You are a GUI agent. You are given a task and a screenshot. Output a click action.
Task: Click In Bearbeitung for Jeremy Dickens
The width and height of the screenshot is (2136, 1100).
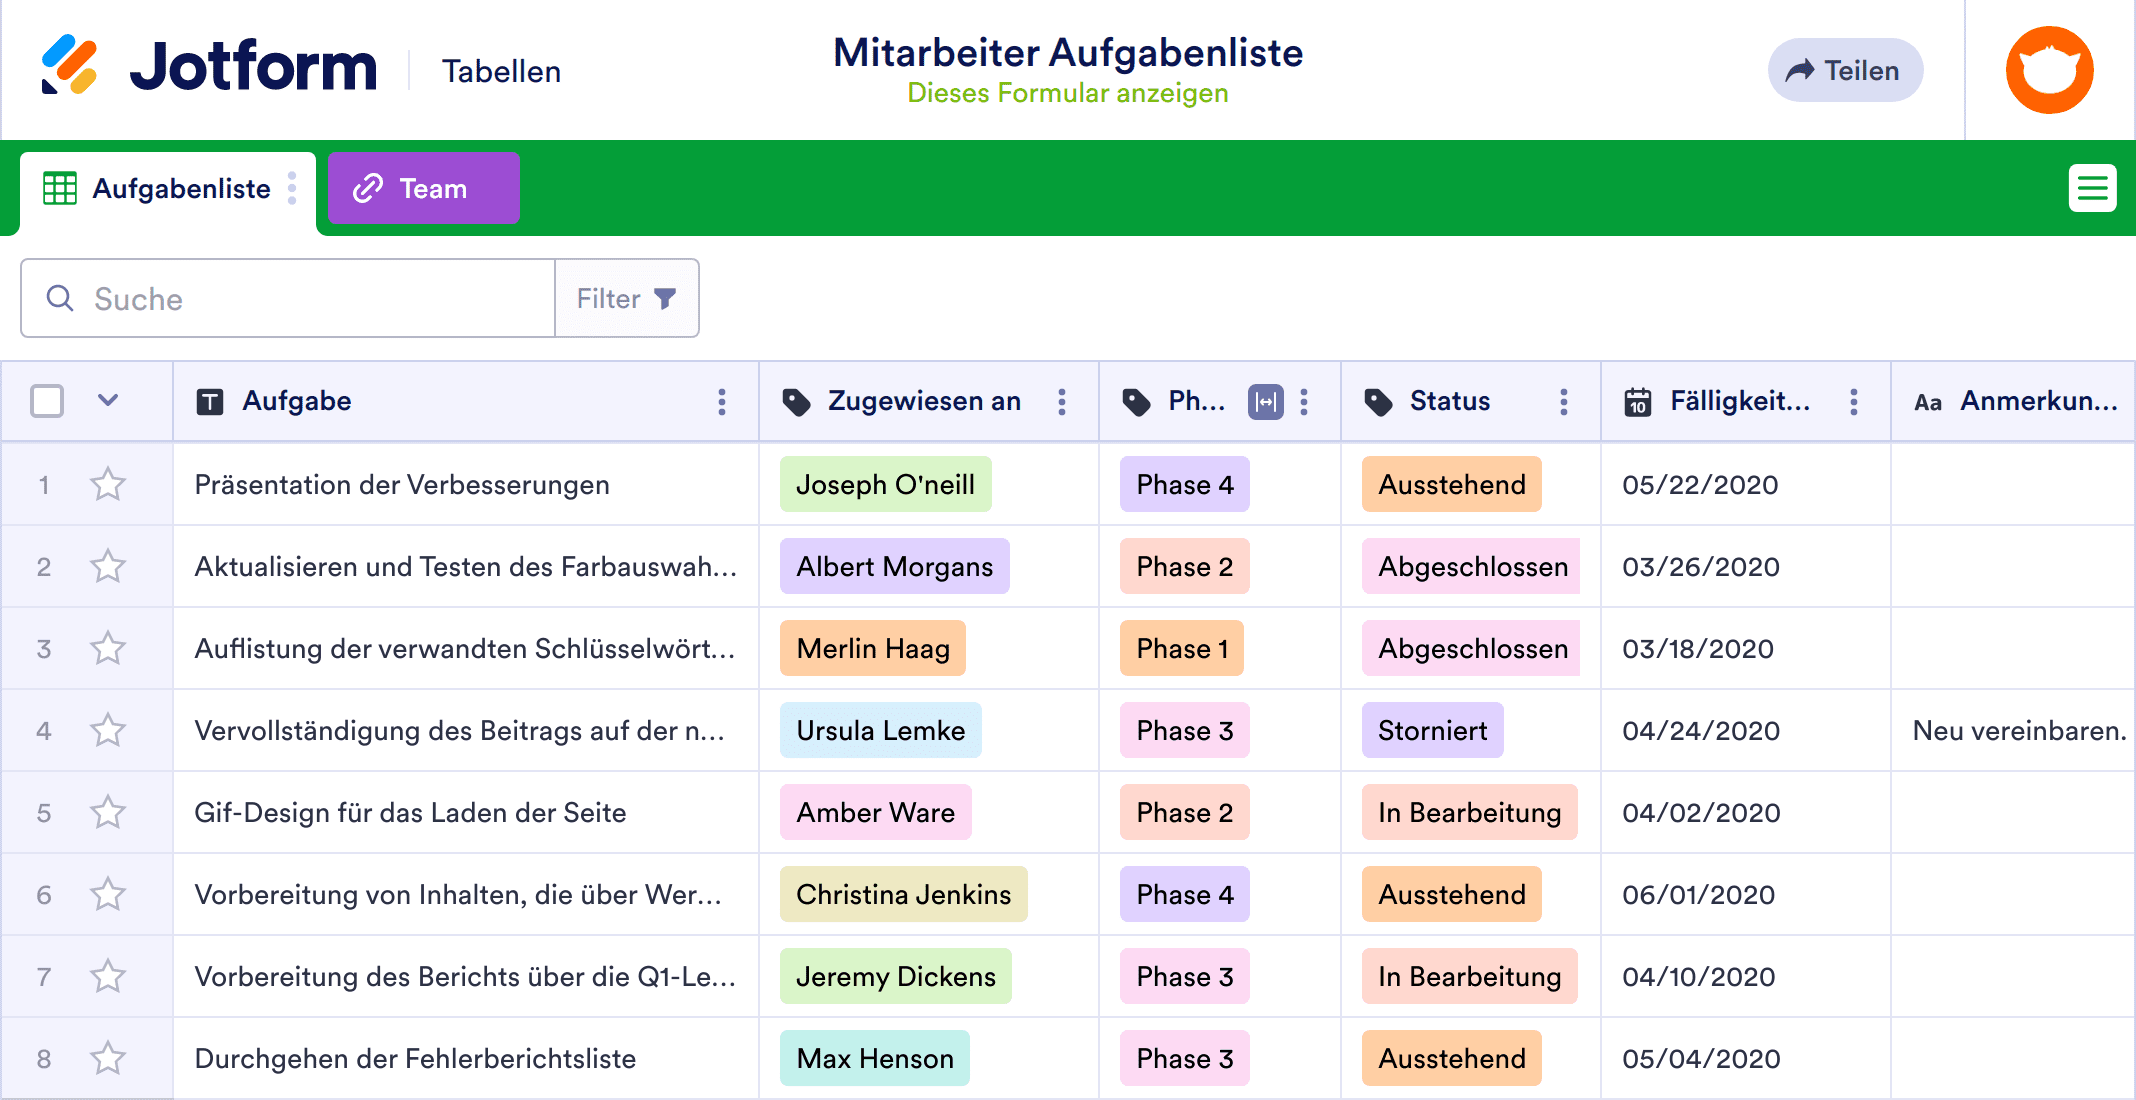click(1469, 977)
